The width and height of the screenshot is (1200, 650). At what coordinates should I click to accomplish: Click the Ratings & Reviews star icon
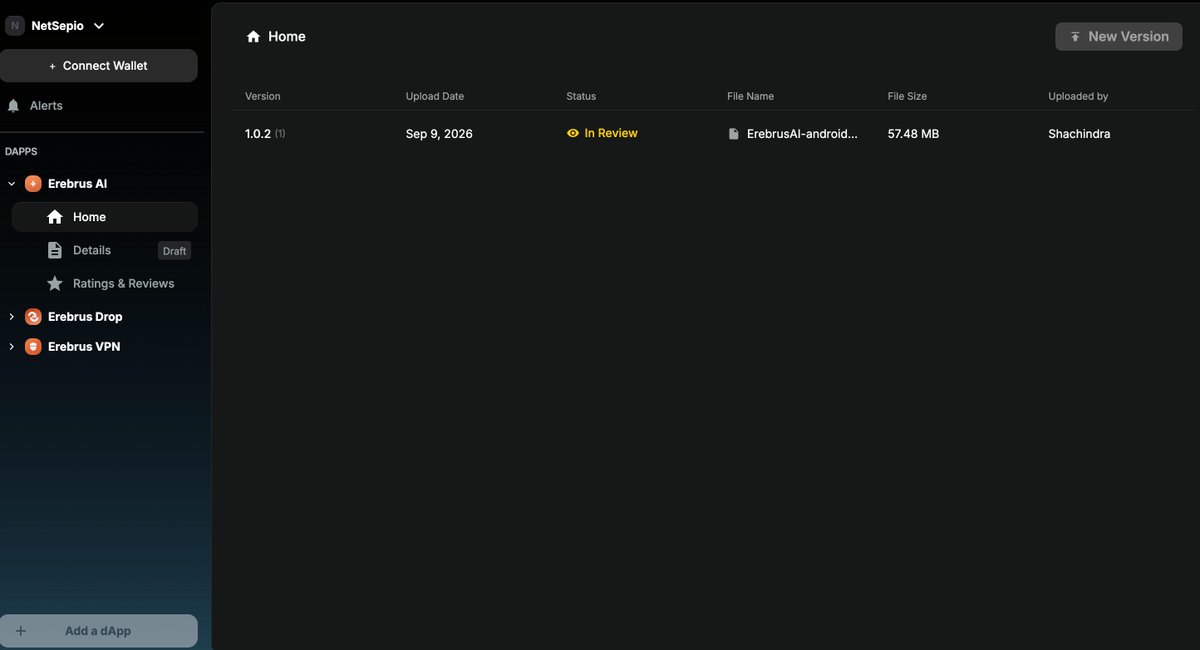(55, 284)
